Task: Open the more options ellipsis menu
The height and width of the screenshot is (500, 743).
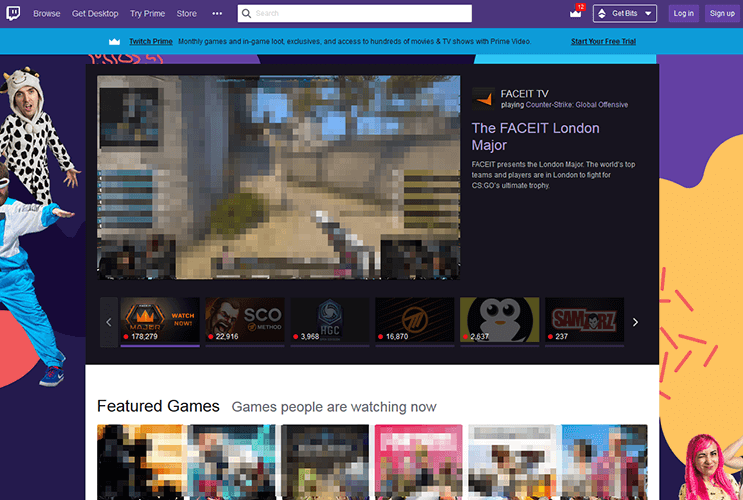Action: (217, 13)
